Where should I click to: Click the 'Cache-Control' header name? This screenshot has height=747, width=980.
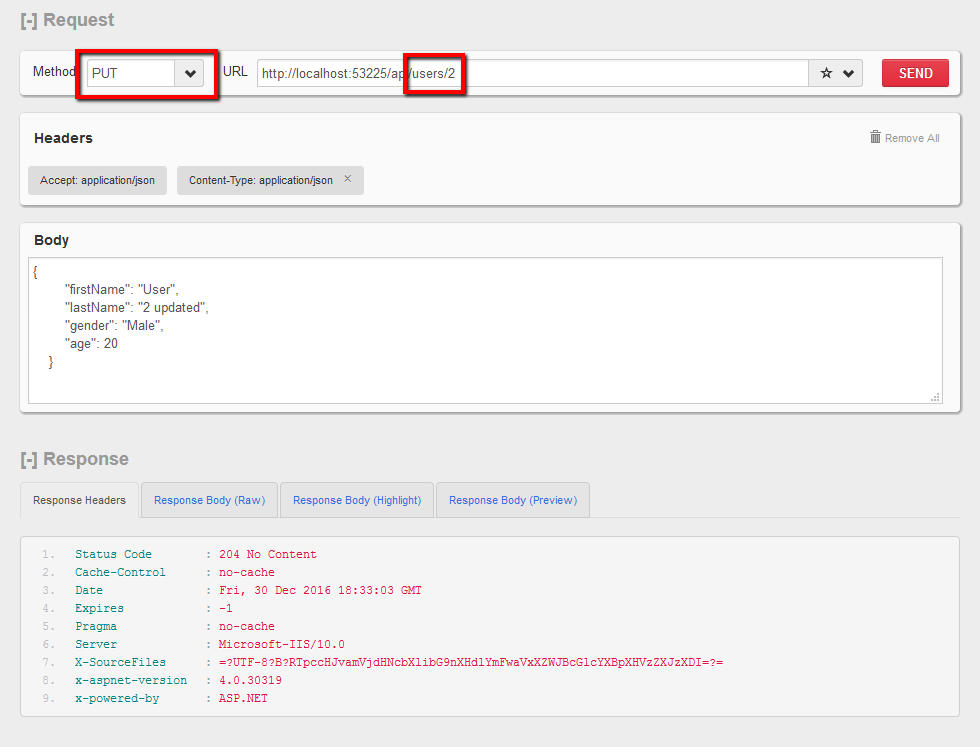pyautogui.click(x=120, y=573)
